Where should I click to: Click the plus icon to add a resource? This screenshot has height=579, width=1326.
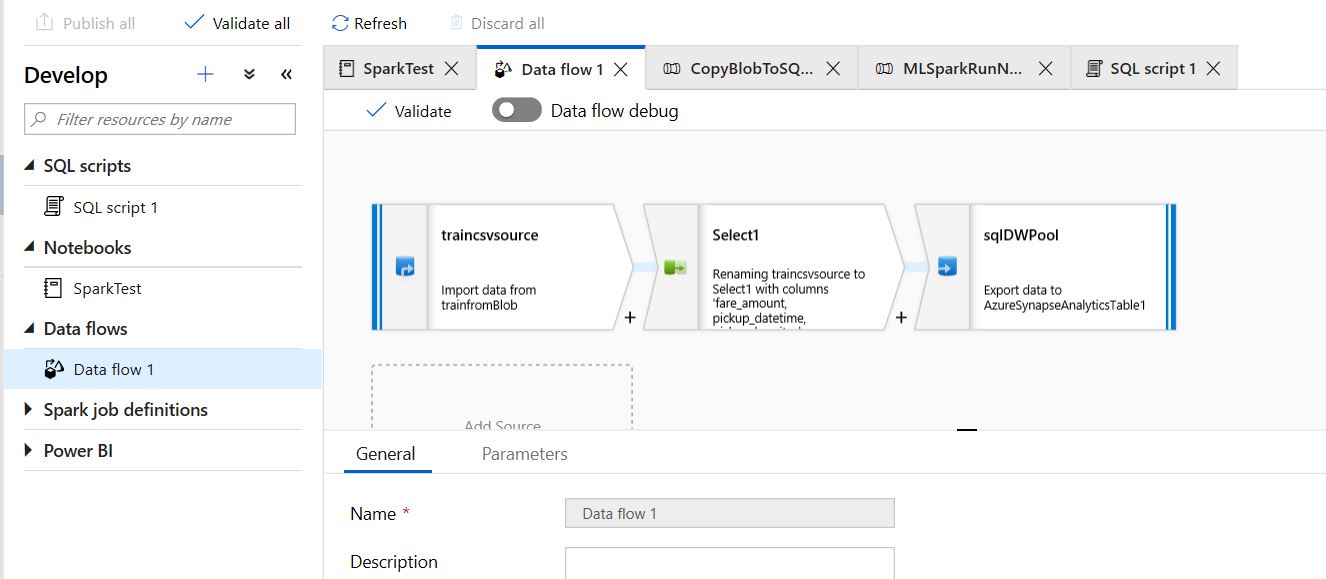click(x=205, y=74)
